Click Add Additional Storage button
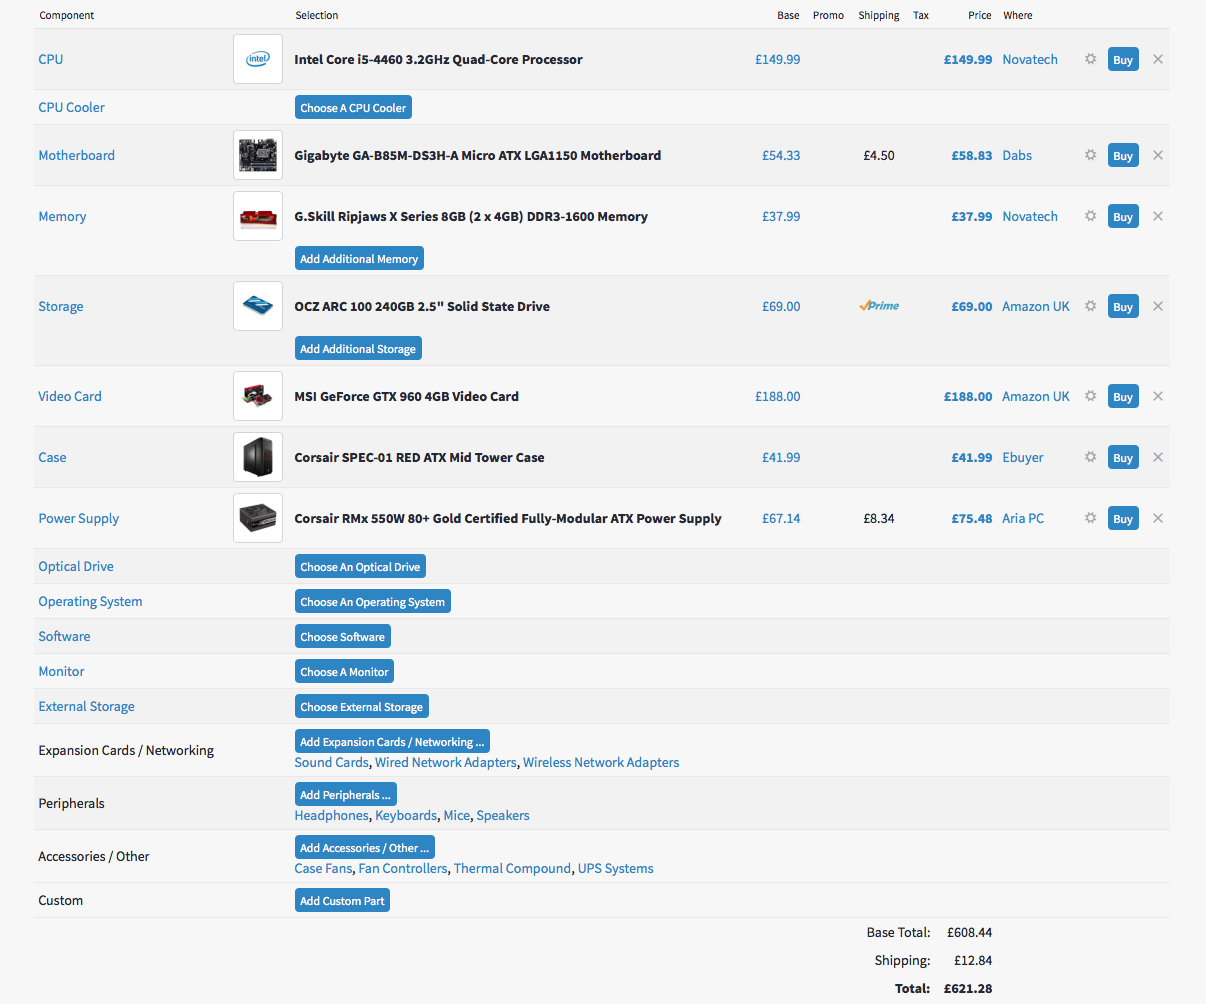The width and height of the screenshot is (1206, 1004). [x=358, y=349]
